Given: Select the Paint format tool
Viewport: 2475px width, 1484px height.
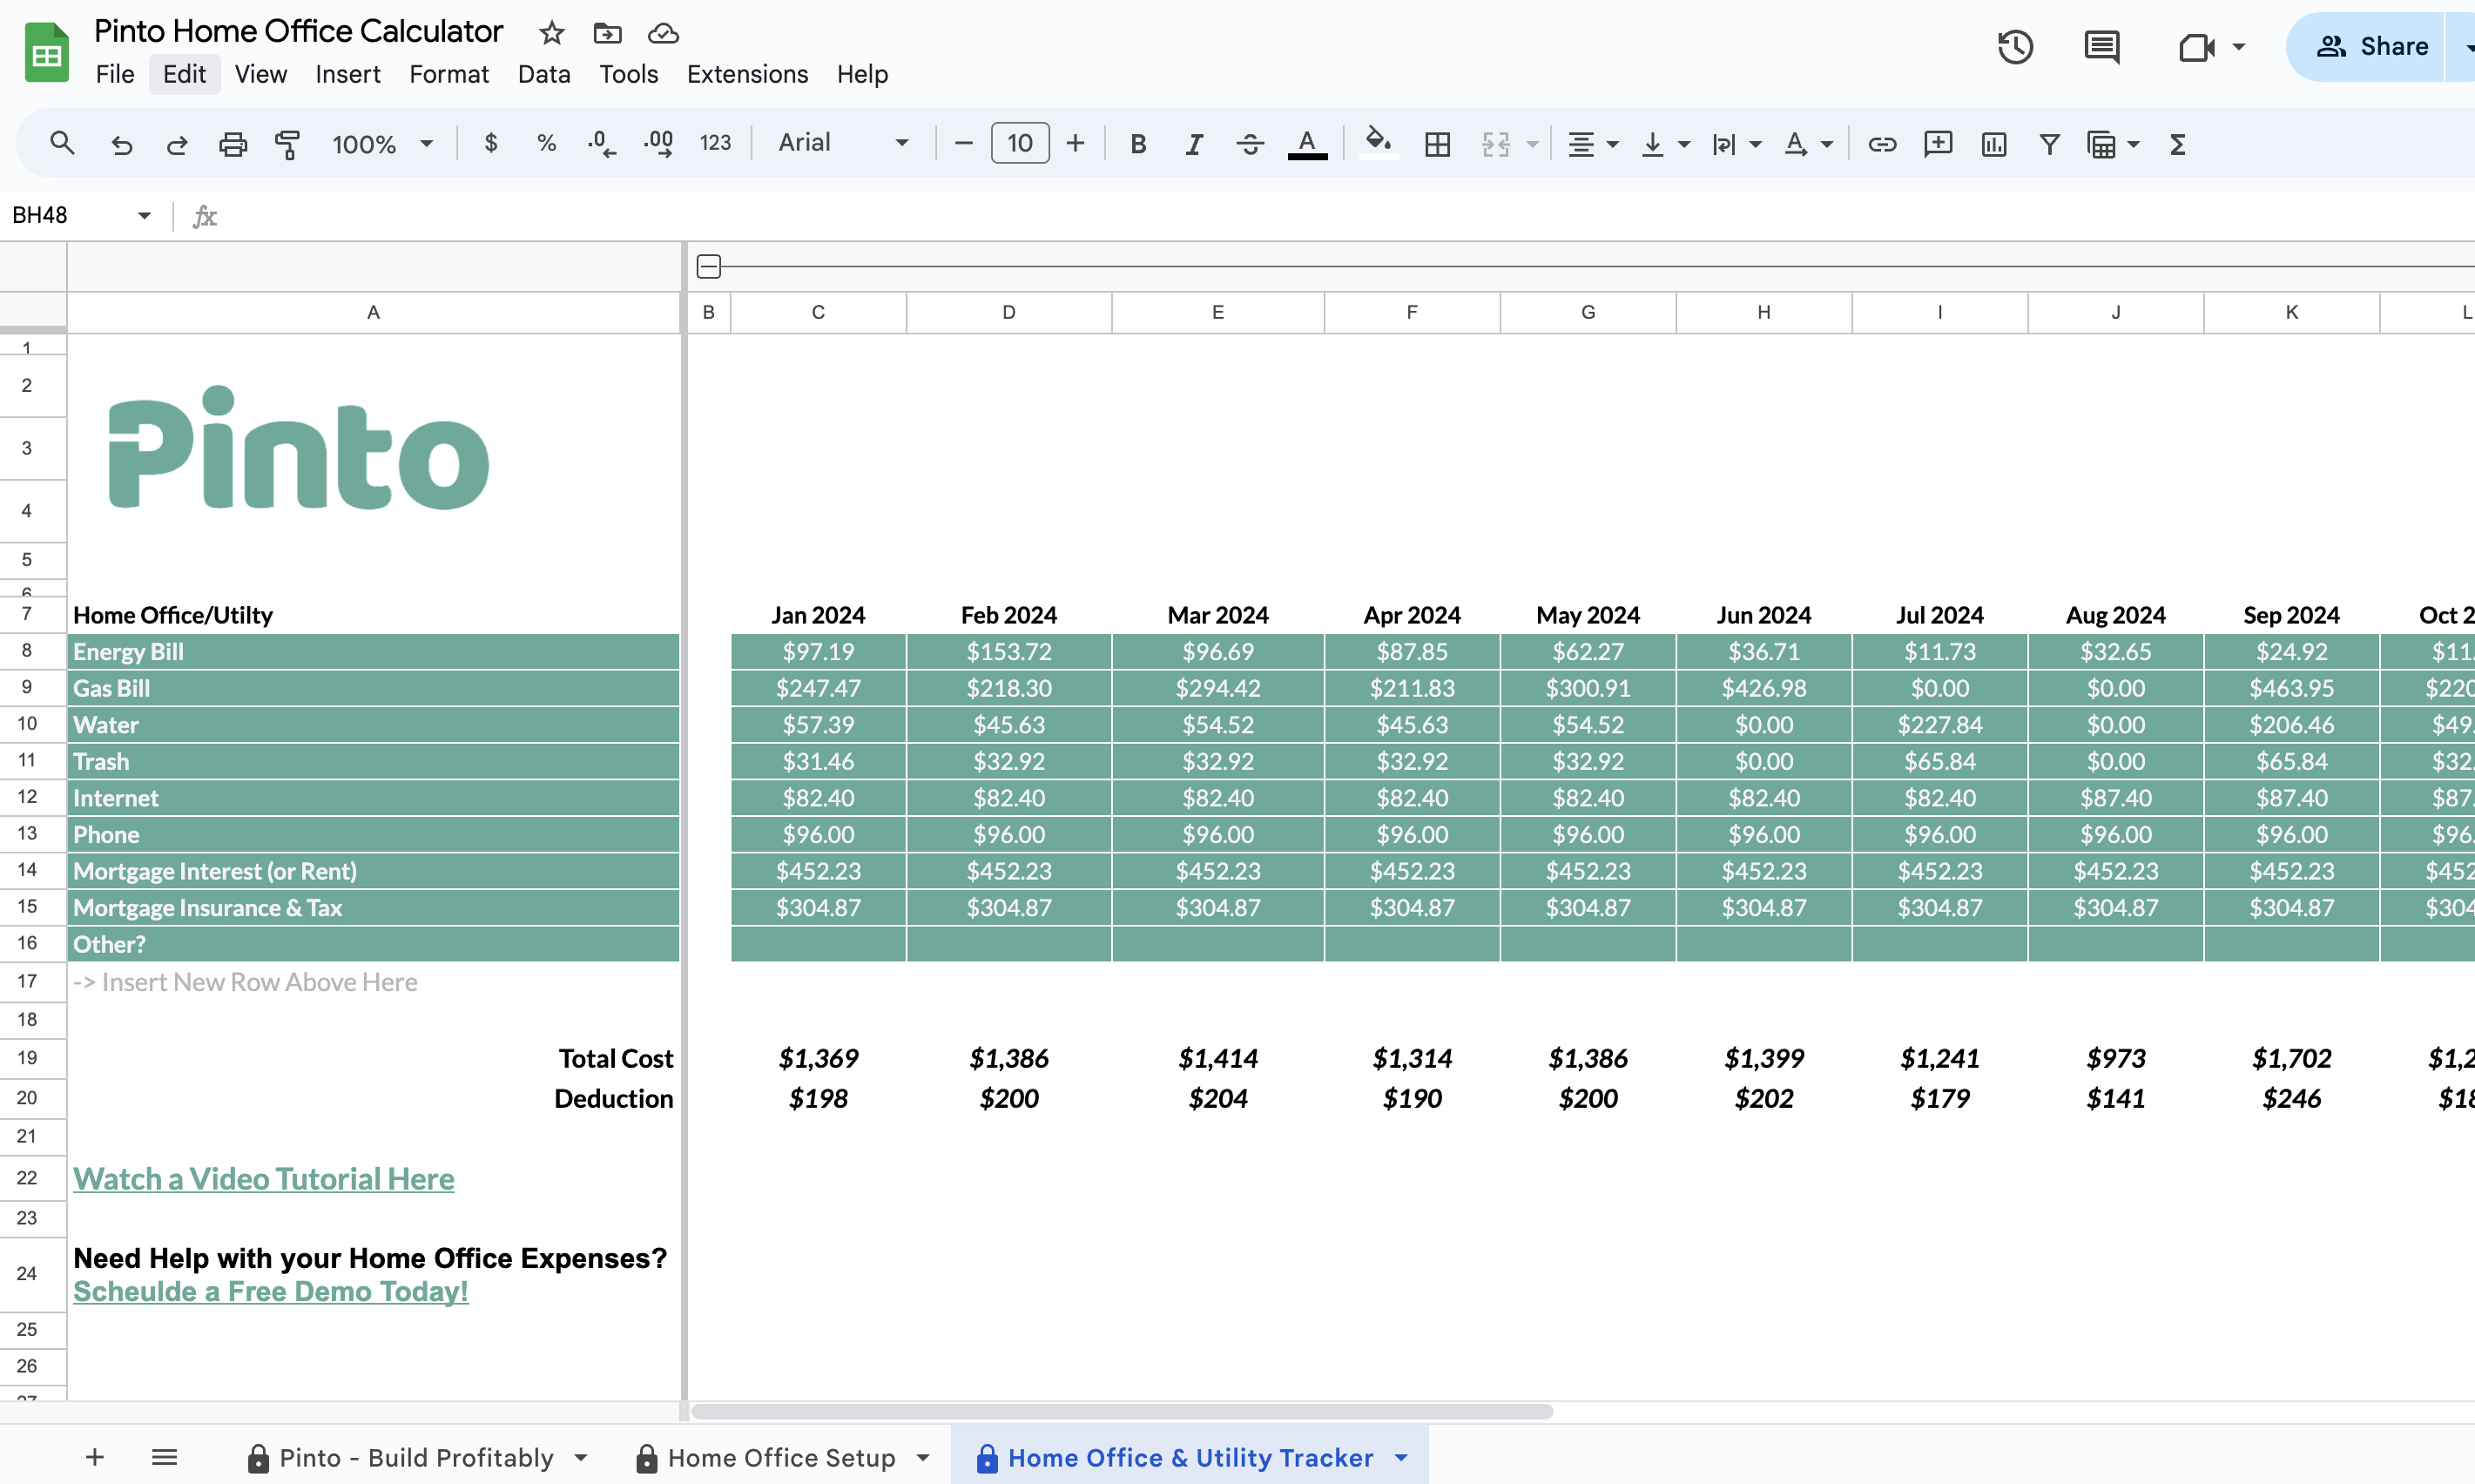Looking at the screenshot, I should 287,143.
